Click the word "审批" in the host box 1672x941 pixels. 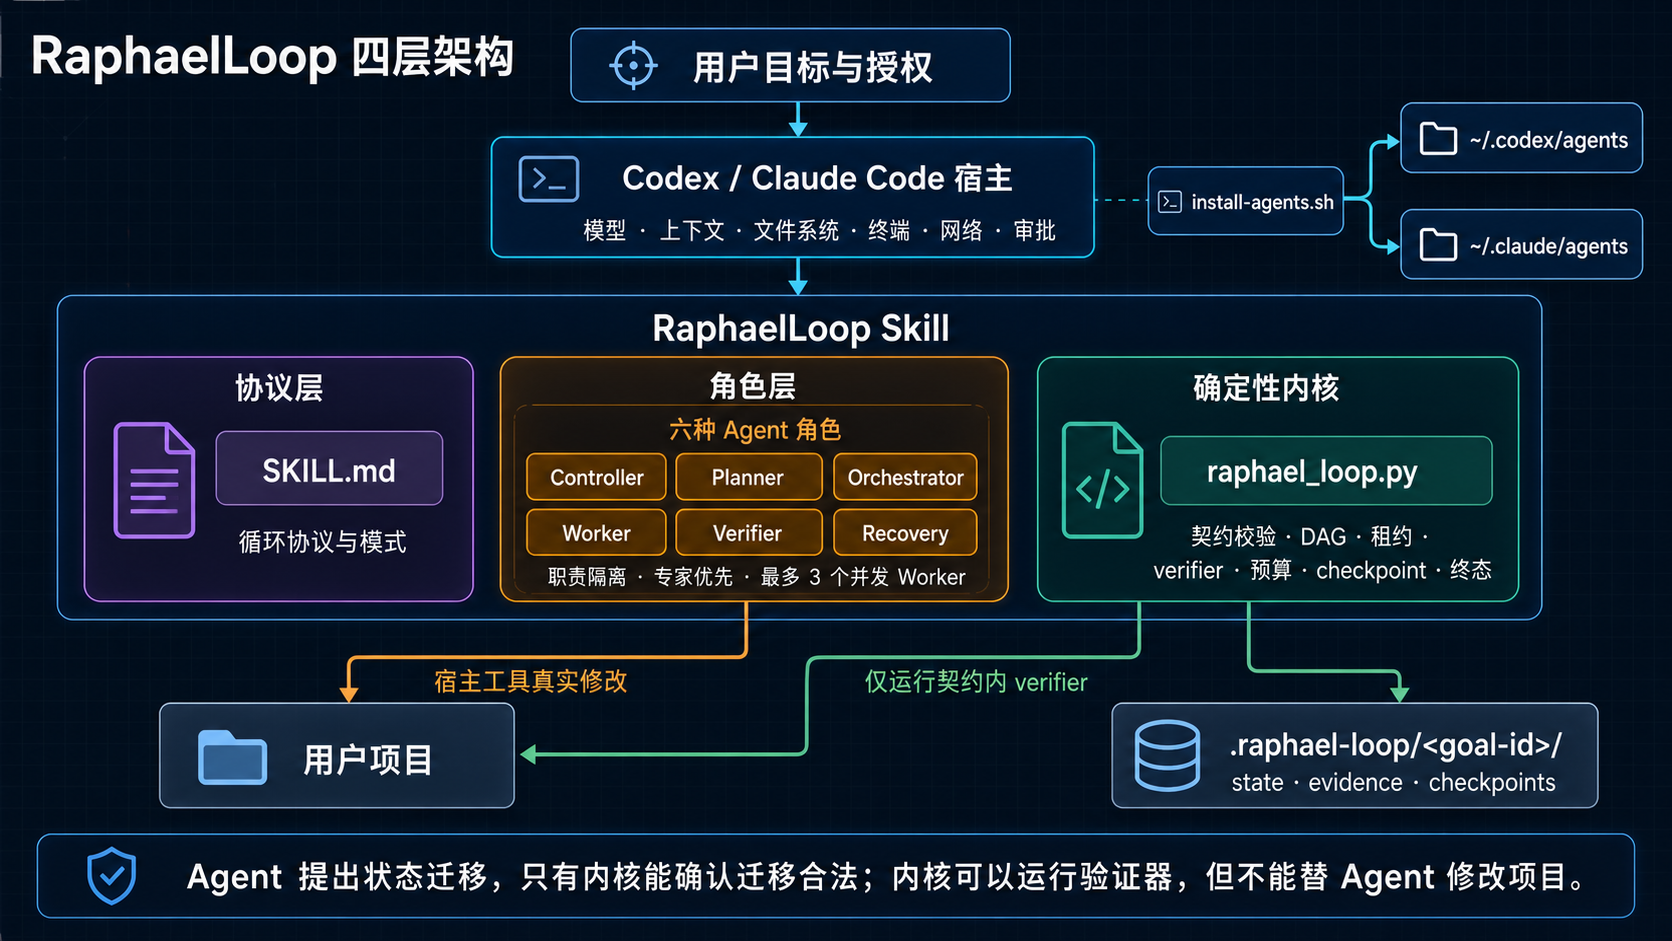pos(1035,231)
